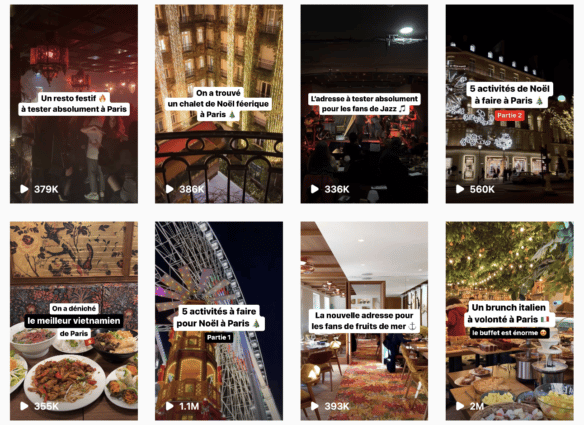Screen dimensions: 584x425
Task: Open the 'chalet de Noël féerique' video
Action: [219, 104]
